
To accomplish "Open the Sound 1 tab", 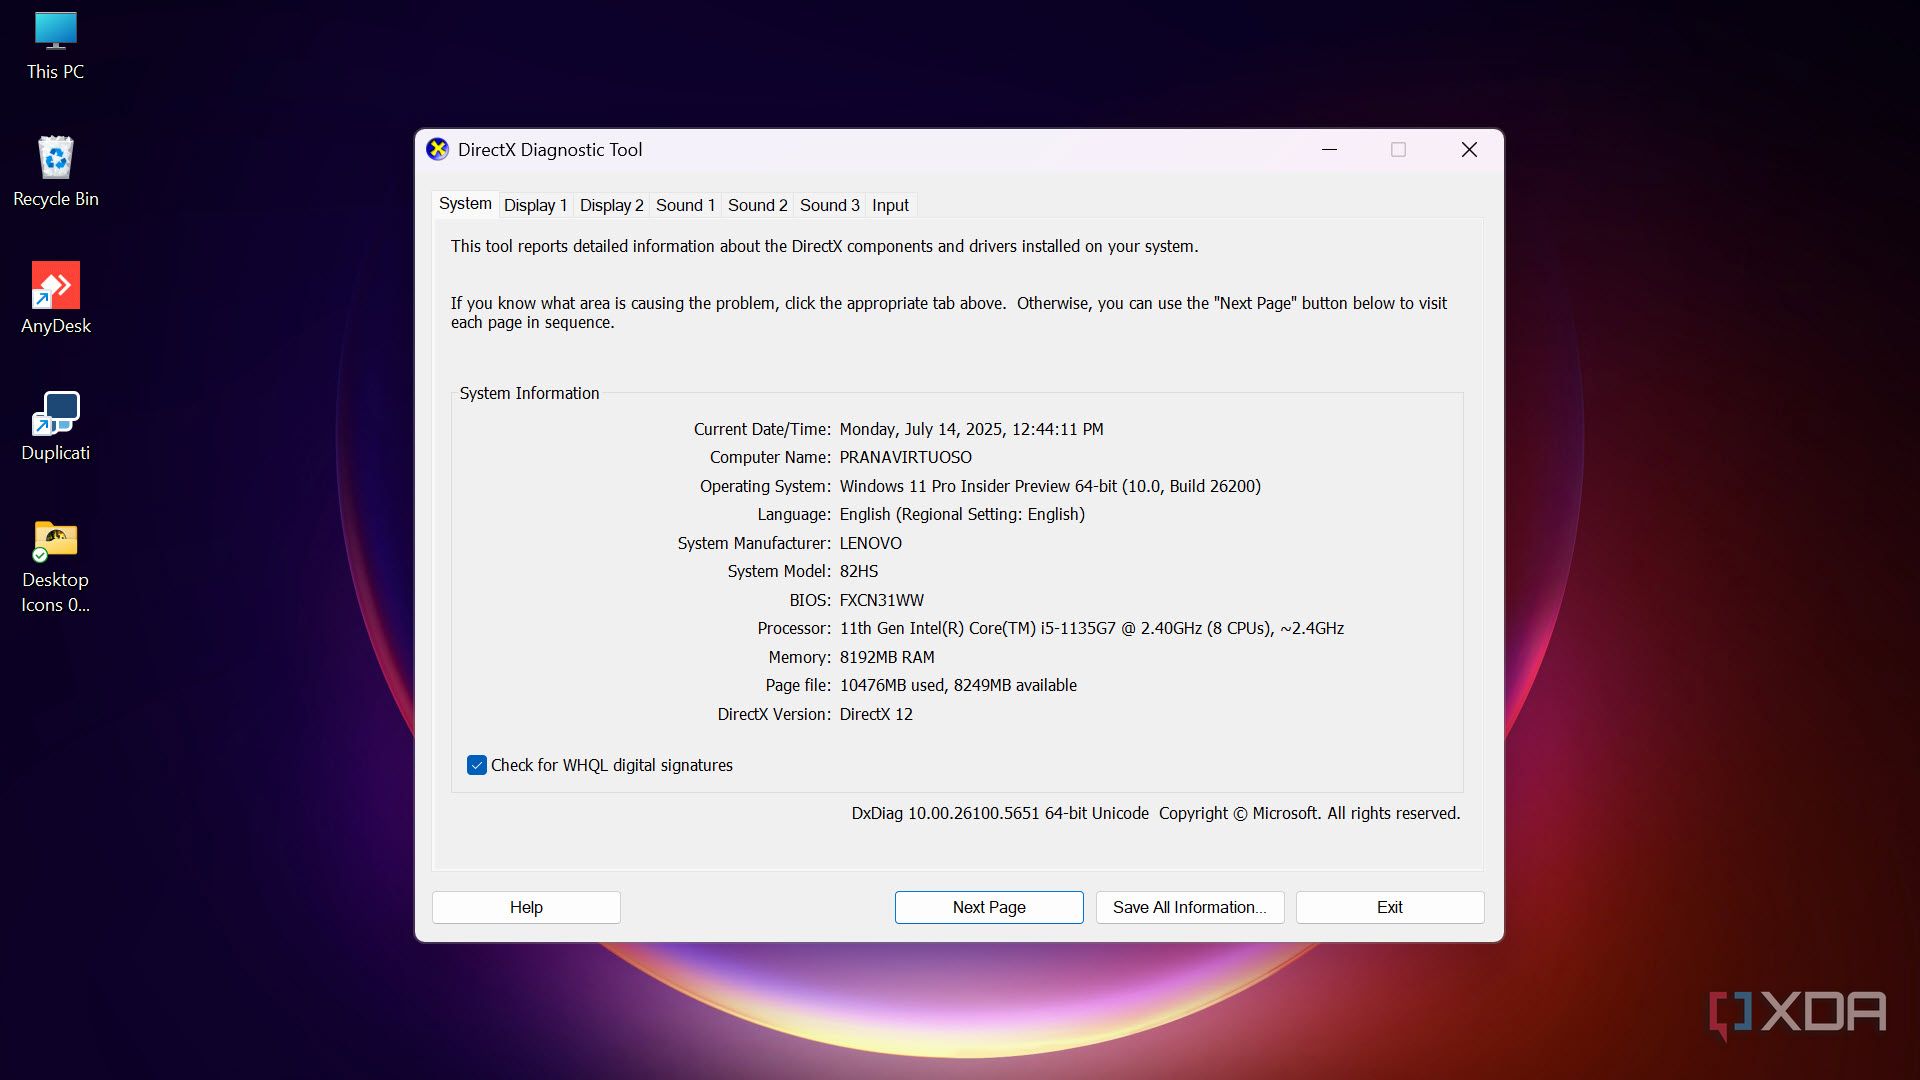I will click(685, 205).
